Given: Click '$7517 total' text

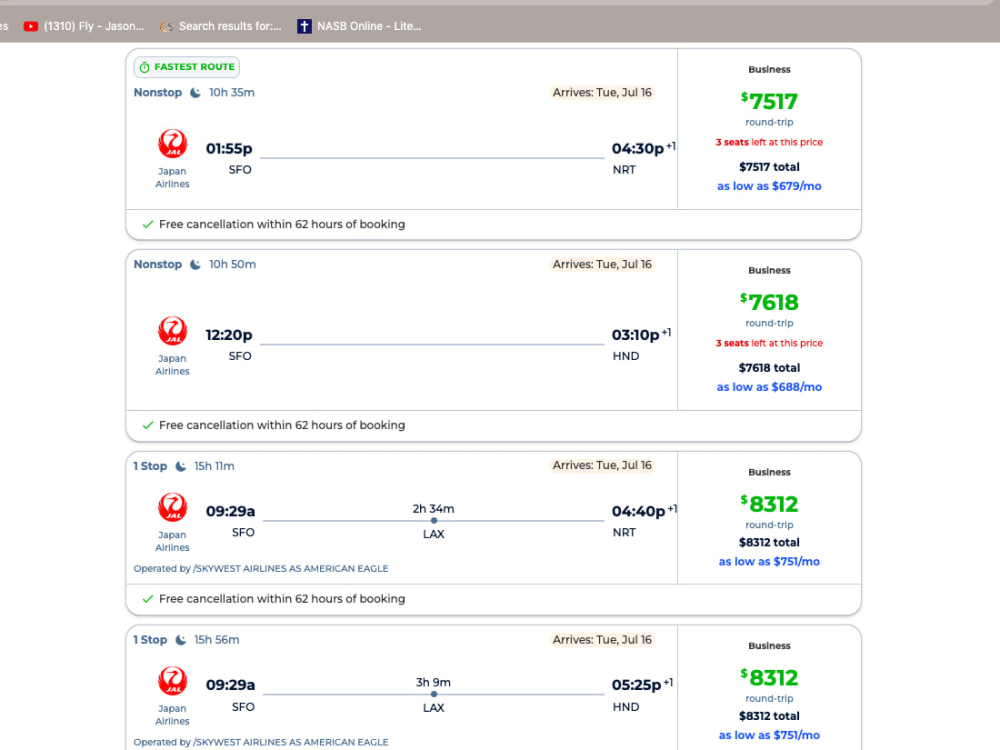Looking at the screenshot, I should (x=769, y=167).
